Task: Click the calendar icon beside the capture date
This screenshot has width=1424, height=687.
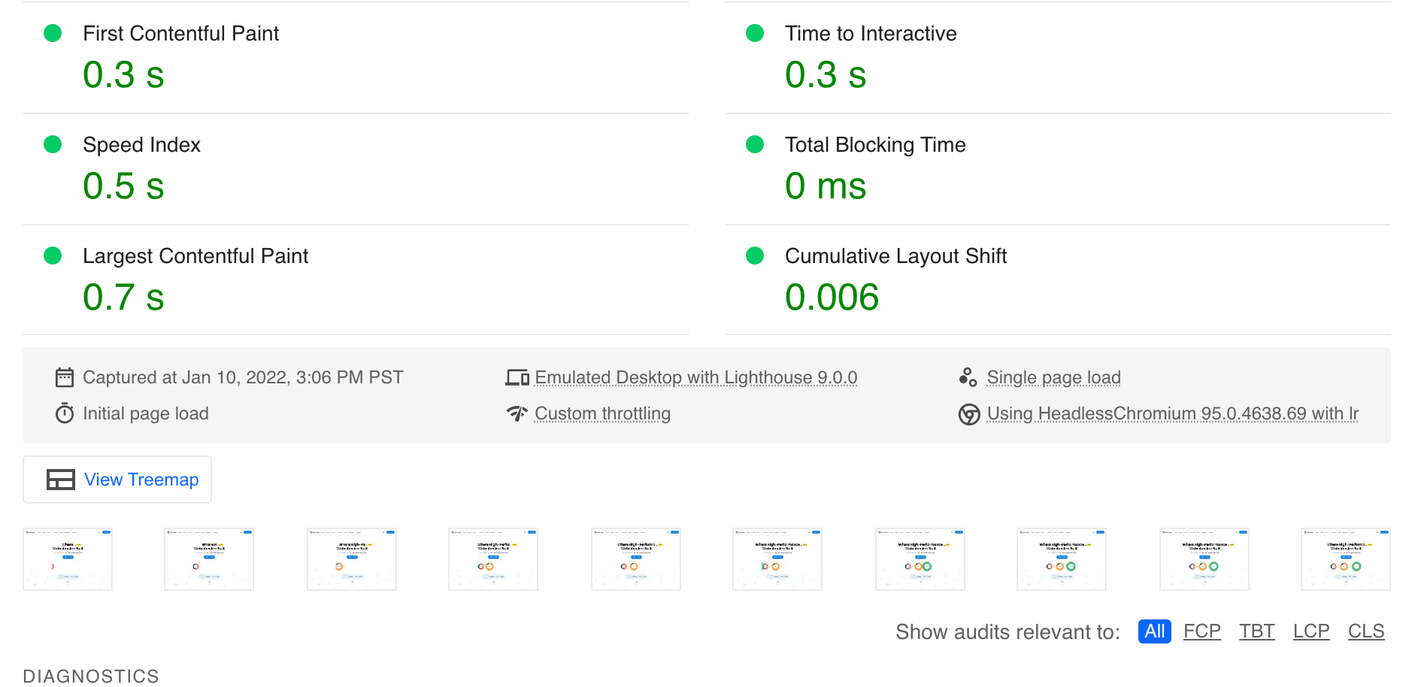Action: point(64,377)
